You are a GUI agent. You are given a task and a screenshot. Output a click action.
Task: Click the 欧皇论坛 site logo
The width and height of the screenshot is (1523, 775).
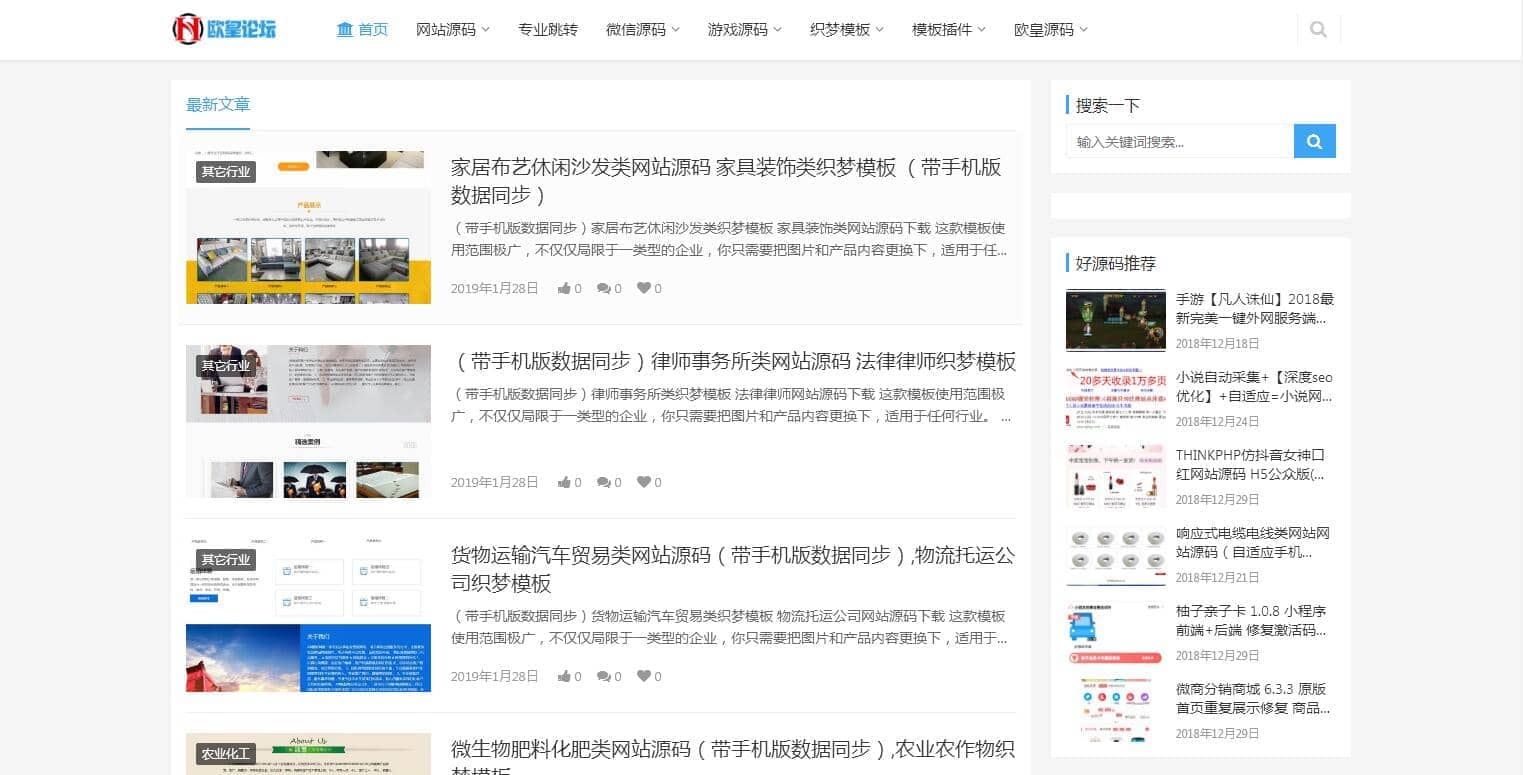(224, 29)
